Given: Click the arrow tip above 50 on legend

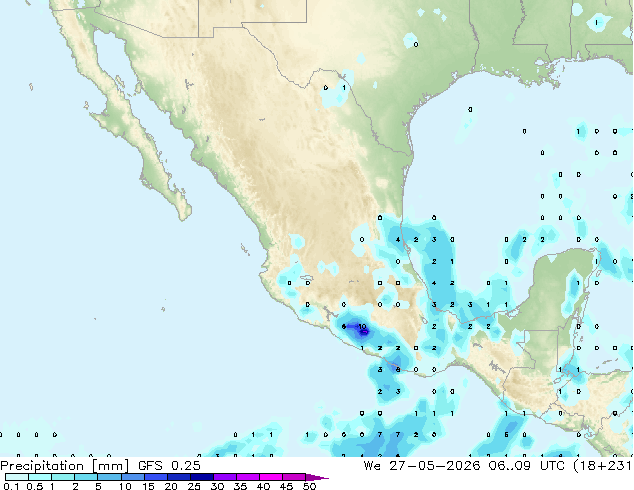Looking at the screenshot, I should point(317,477).
